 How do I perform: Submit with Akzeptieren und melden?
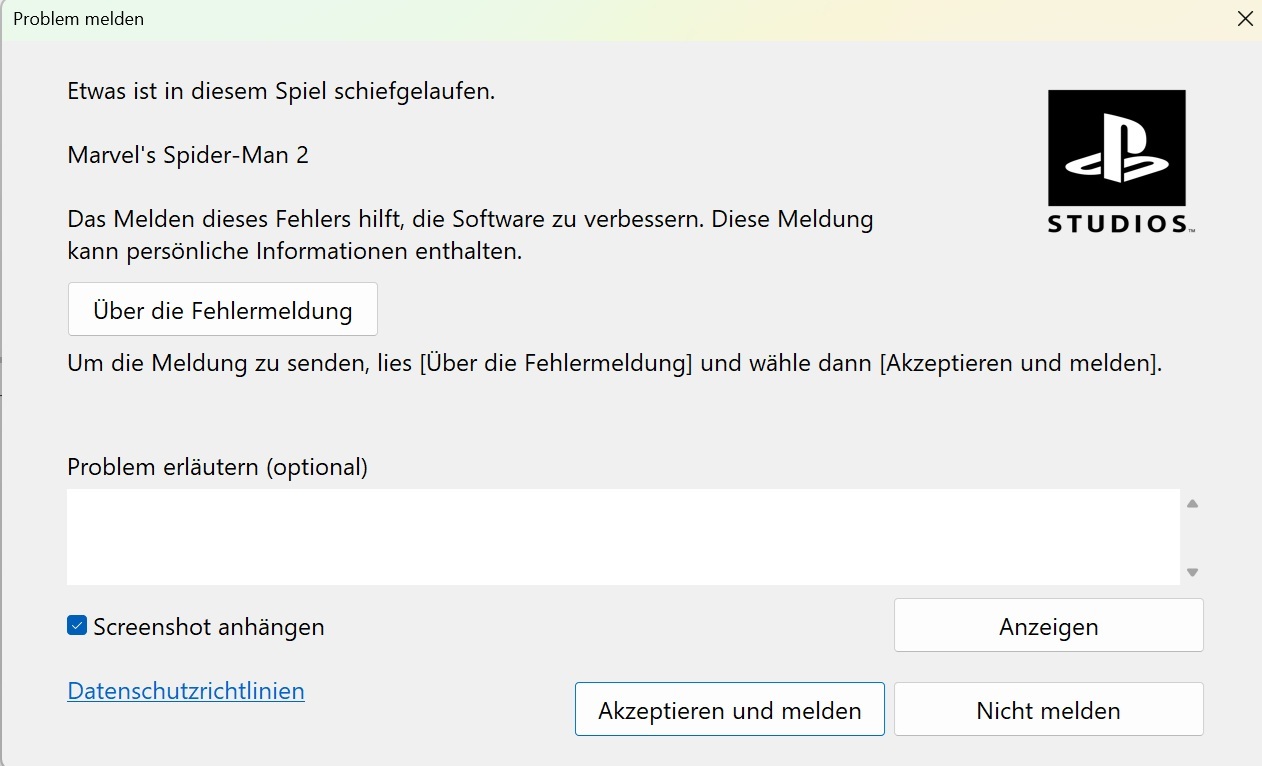coord(729,710)
